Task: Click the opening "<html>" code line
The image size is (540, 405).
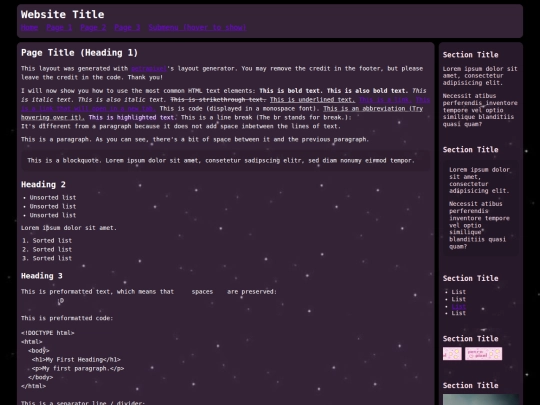Action: 31,342
